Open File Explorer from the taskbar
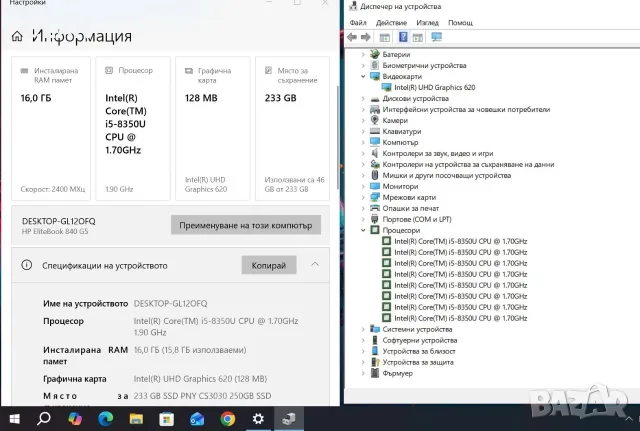The image size is (640, 431). pos(136,419)
